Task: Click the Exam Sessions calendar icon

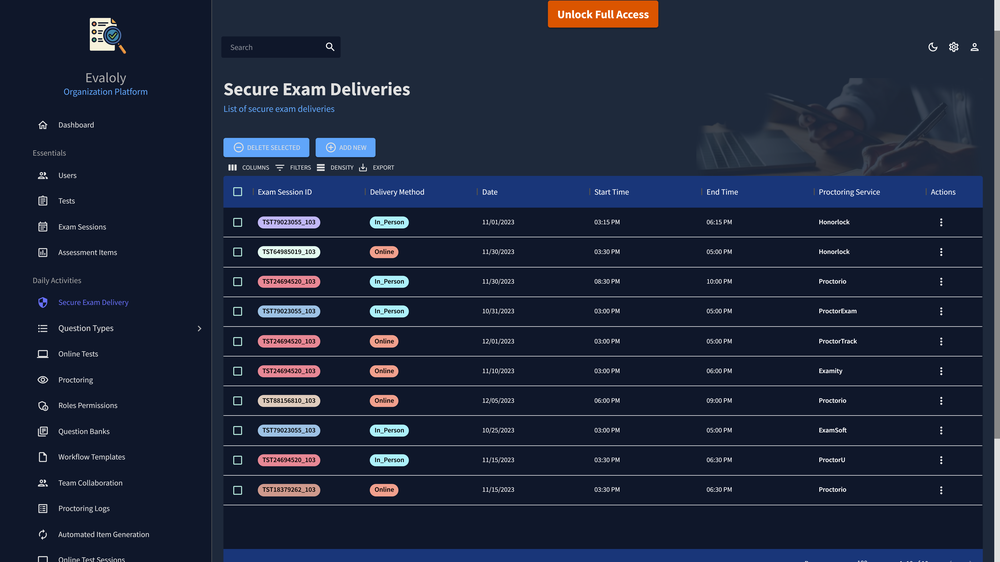Action: [x=43, y=226]
